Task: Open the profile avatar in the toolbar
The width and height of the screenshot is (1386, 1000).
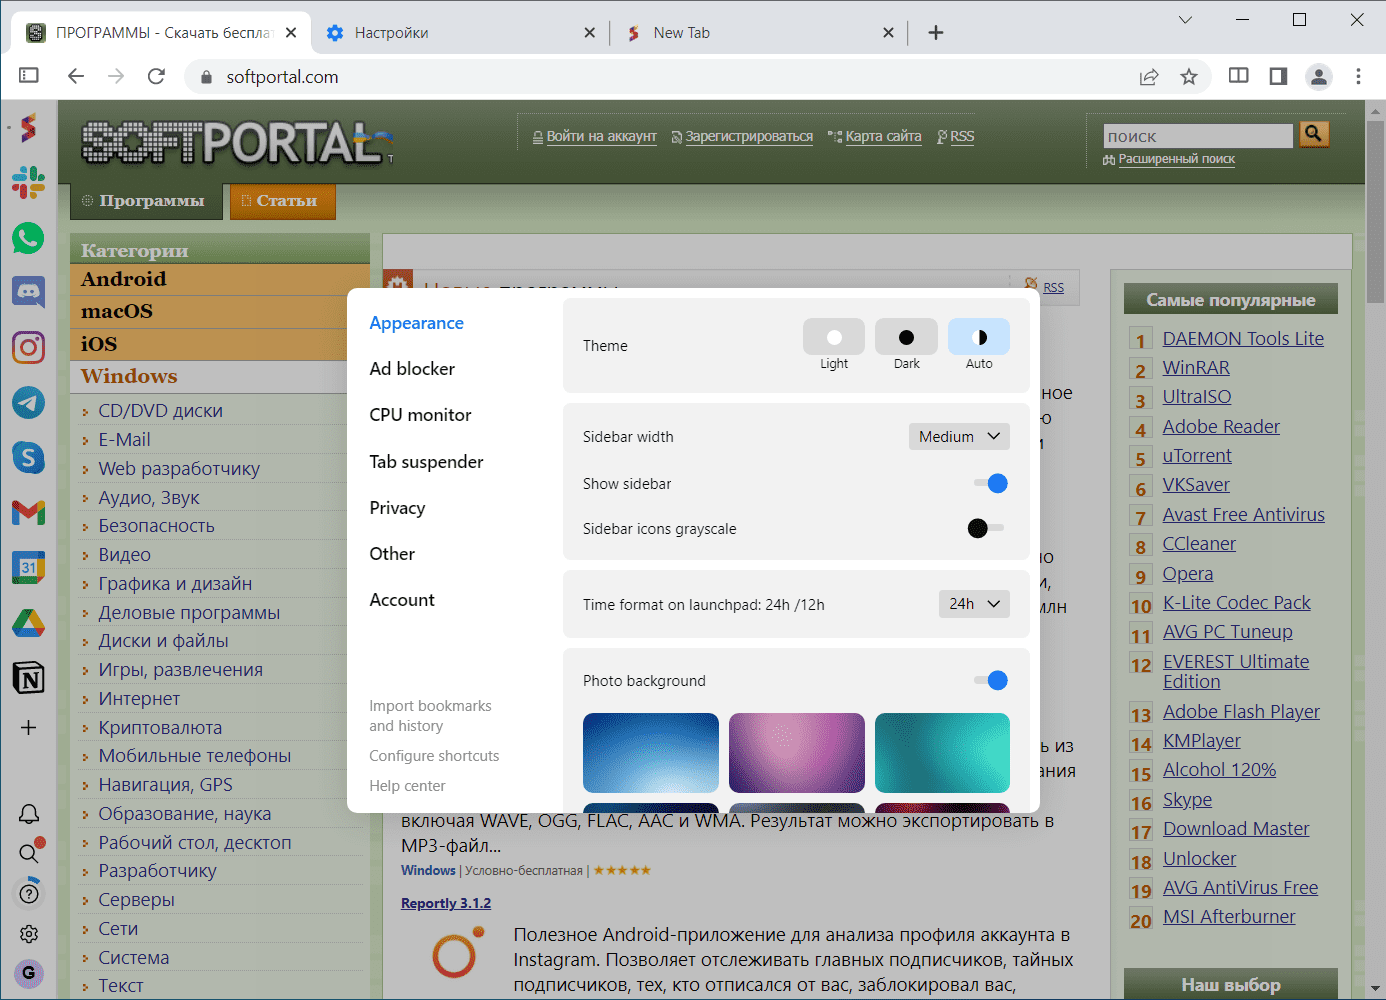Action: click(1319, 76)
